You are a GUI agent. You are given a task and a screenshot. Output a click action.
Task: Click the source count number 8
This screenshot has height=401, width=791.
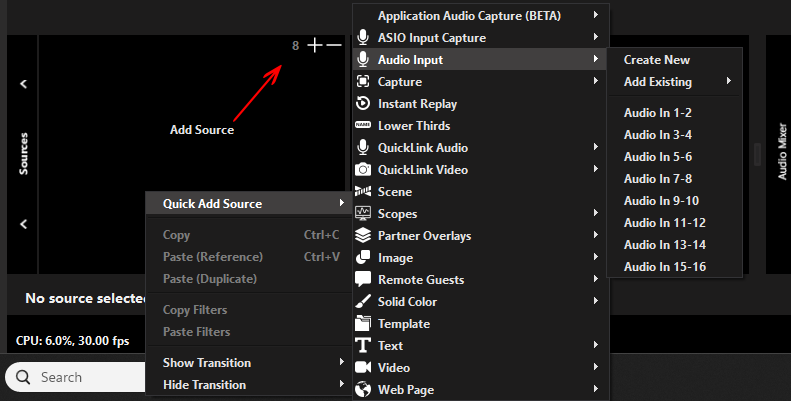[x=296, y=45]
